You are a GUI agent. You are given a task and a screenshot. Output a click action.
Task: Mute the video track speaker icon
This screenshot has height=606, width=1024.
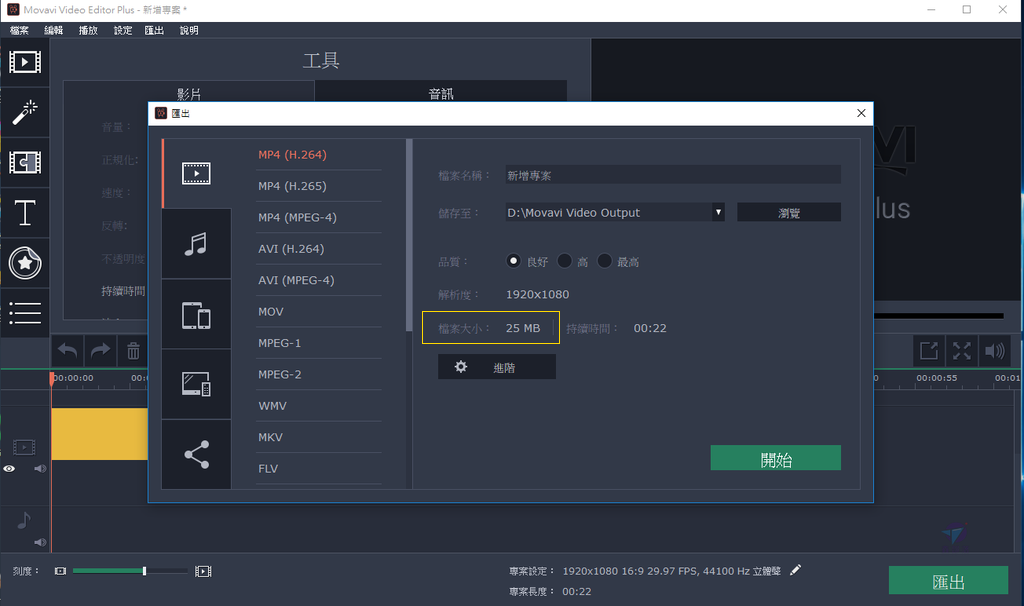point(40,468)
